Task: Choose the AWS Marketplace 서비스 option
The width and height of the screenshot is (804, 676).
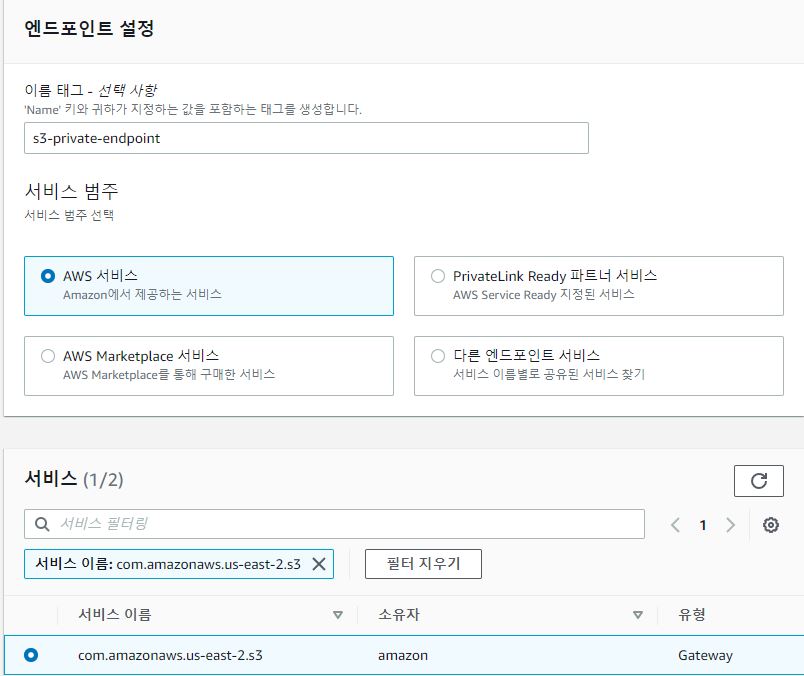Action: tap(48, 356)
